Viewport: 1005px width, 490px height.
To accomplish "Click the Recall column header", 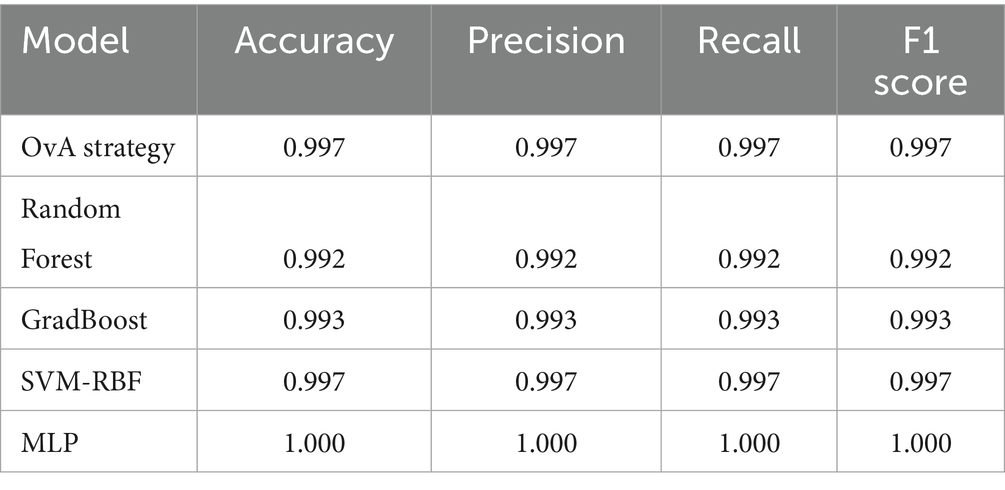I will tap(749, 41).
